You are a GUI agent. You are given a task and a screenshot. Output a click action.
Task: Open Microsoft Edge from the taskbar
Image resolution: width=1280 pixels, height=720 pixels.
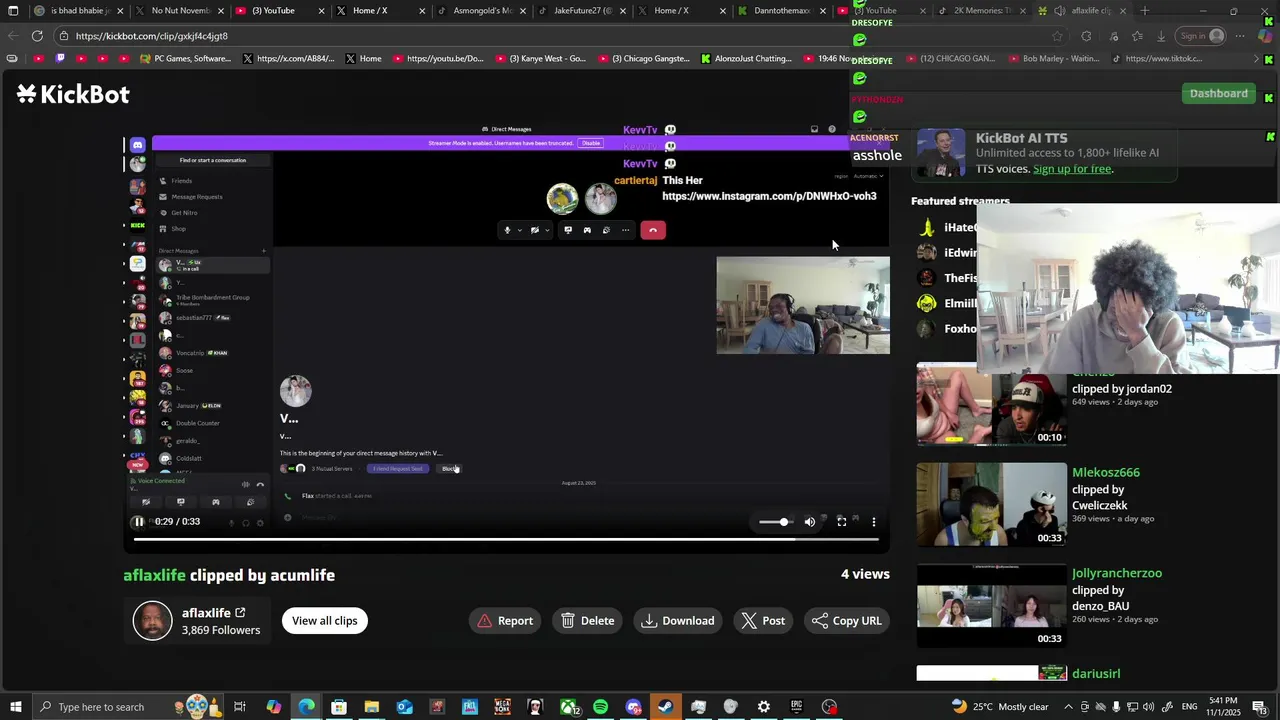click(x=306, y=707)
